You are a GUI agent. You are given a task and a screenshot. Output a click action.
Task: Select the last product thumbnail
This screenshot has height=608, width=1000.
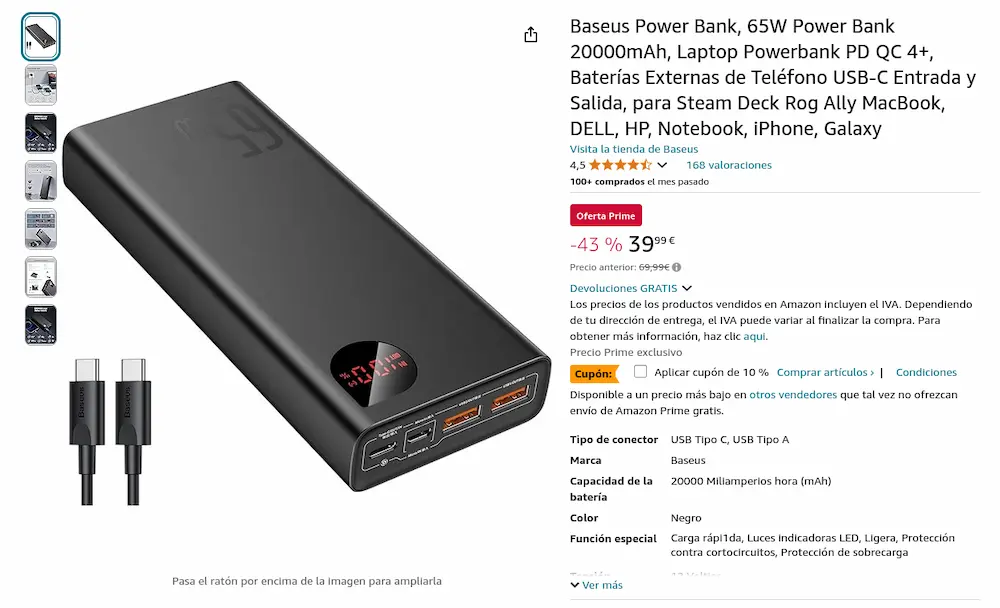pos(41,325)
